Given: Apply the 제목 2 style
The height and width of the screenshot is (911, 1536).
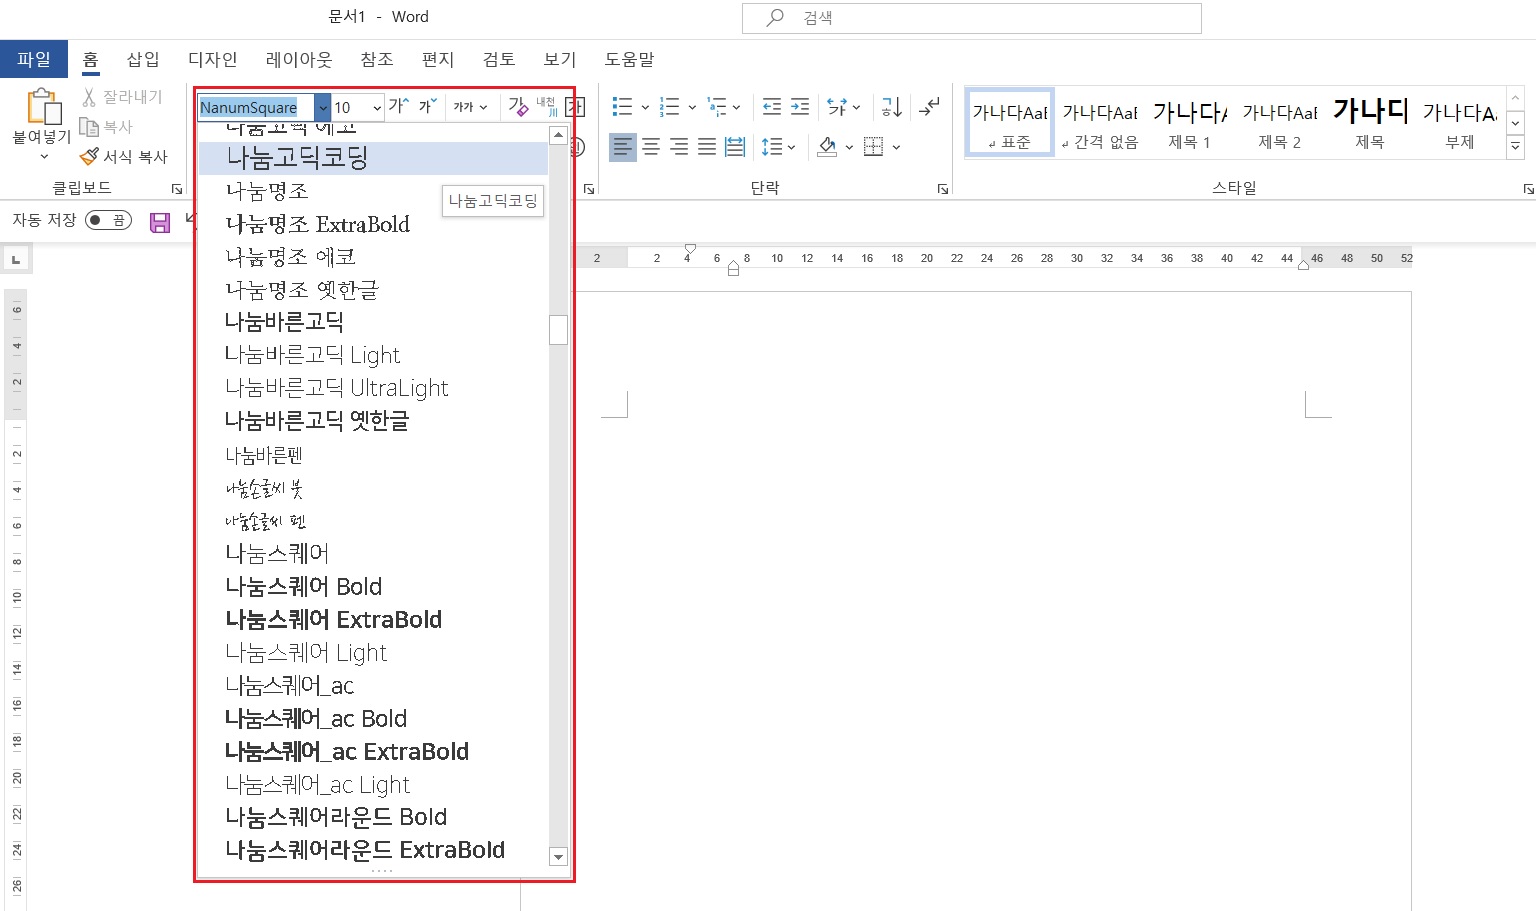Looking at the screenshot, I should 1280,122.
